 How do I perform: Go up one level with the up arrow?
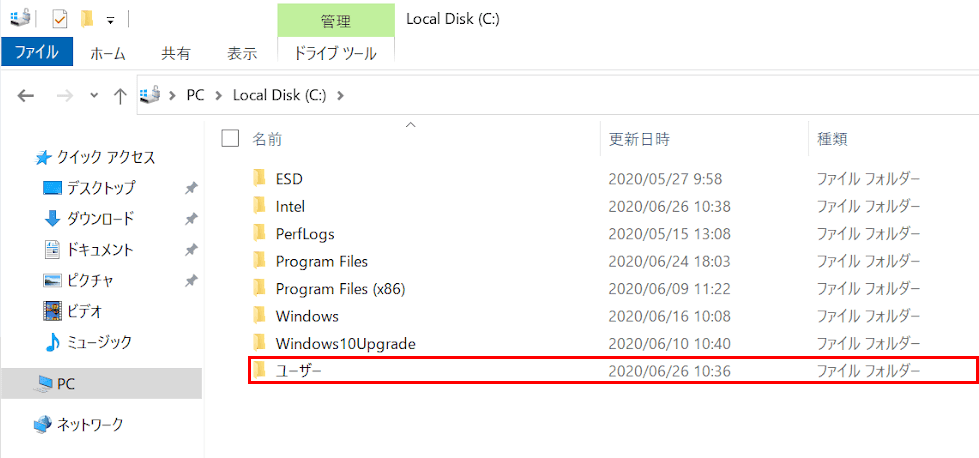[x=120, y=95]
